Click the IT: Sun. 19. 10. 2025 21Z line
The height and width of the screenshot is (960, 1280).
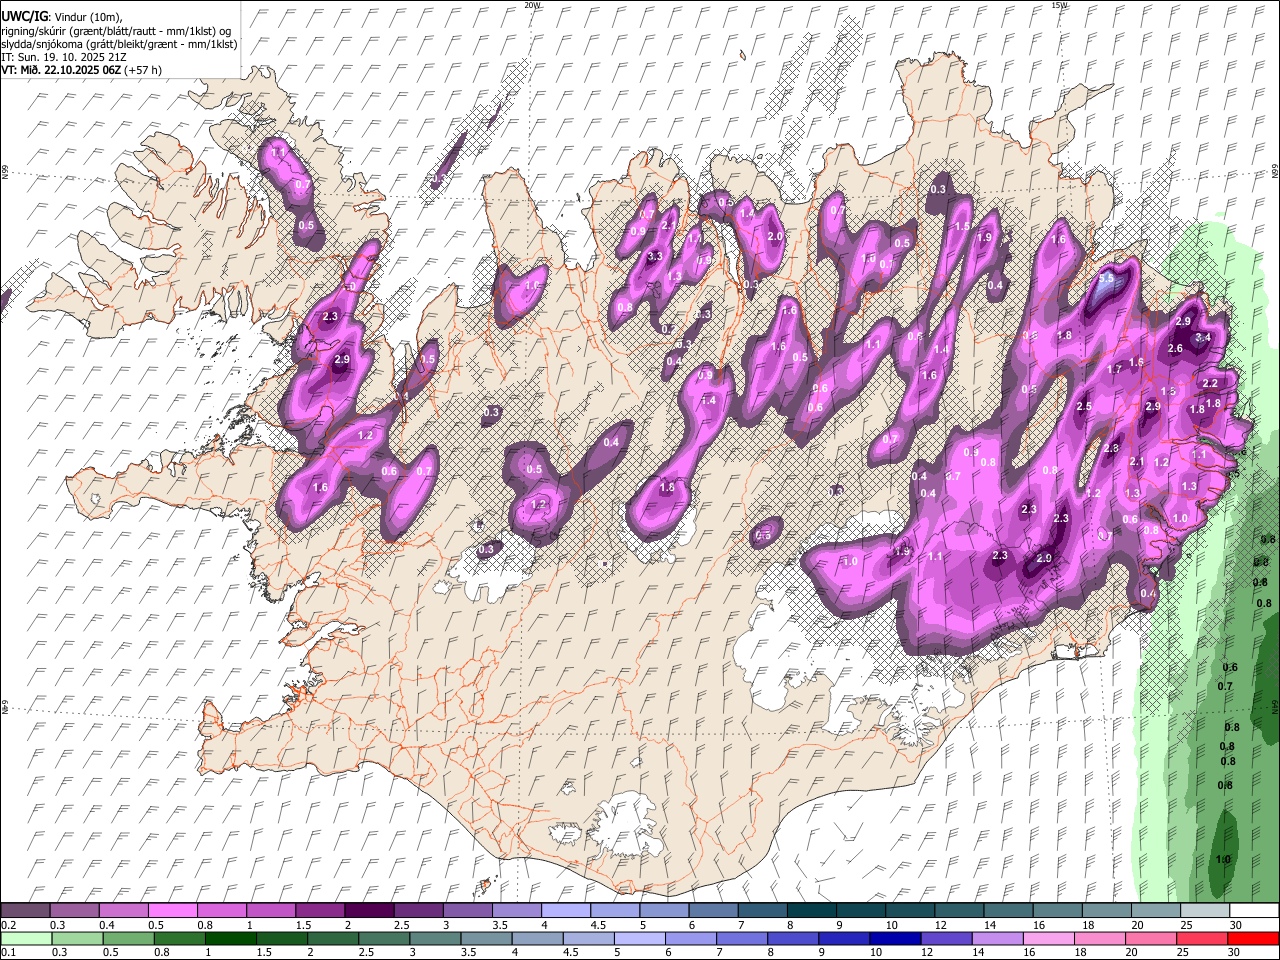coord(63,57)
